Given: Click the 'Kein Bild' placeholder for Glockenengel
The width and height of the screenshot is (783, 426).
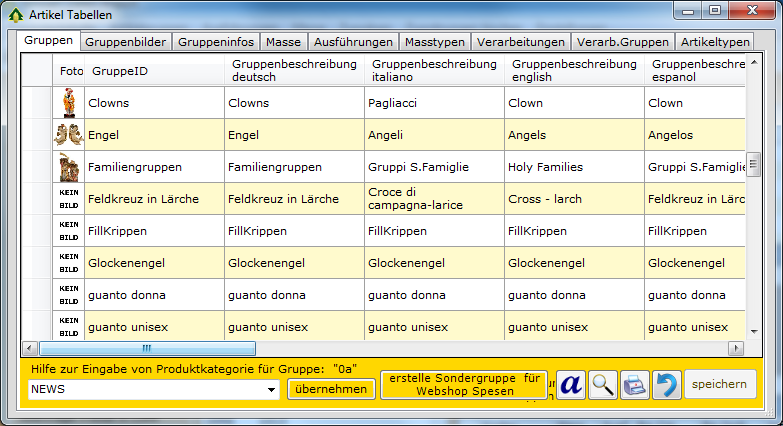Looking at the screenshot, I should 68,263.
